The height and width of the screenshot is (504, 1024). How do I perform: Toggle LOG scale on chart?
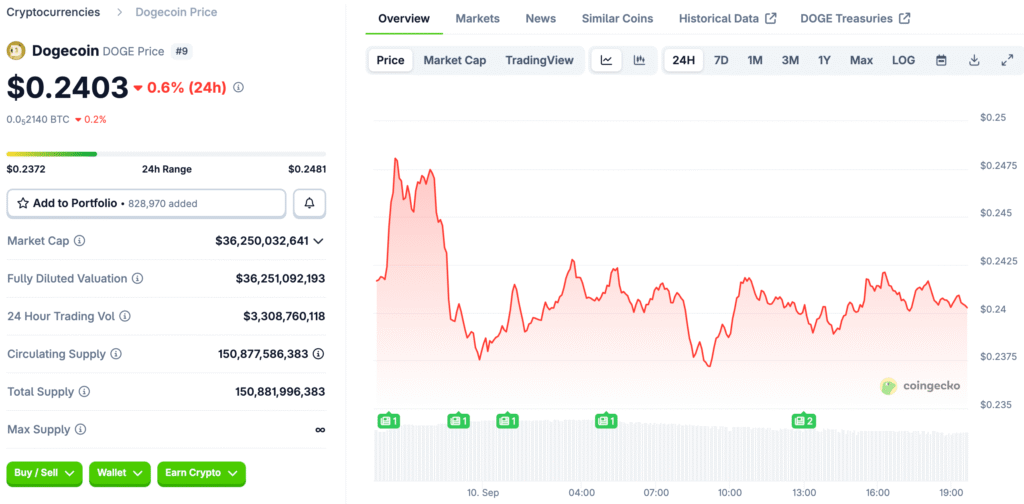[x=903, y=60]
